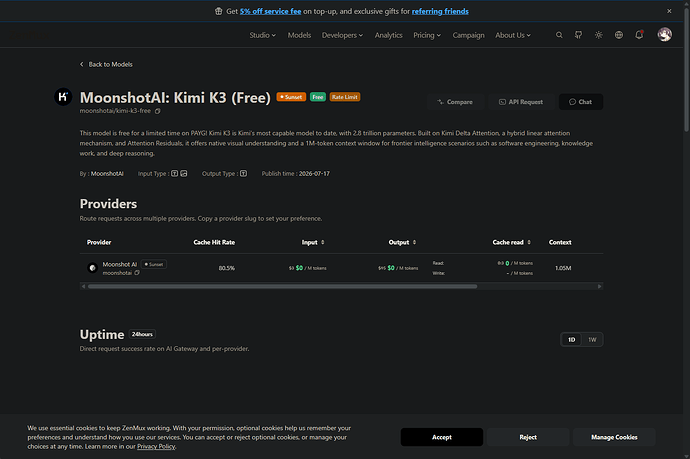Click the 1.05M context value
The height and width of the screenshot is (459, 690).
click(563, 268)
